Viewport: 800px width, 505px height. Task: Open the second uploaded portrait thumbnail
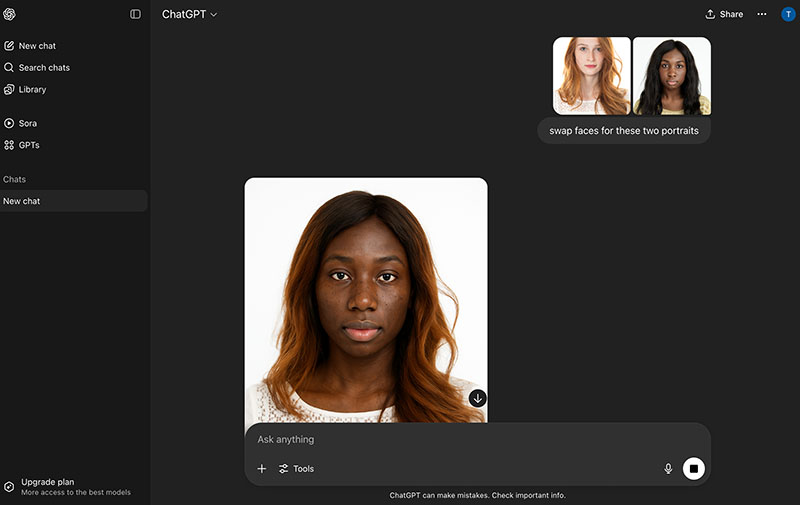click(671, 76)
